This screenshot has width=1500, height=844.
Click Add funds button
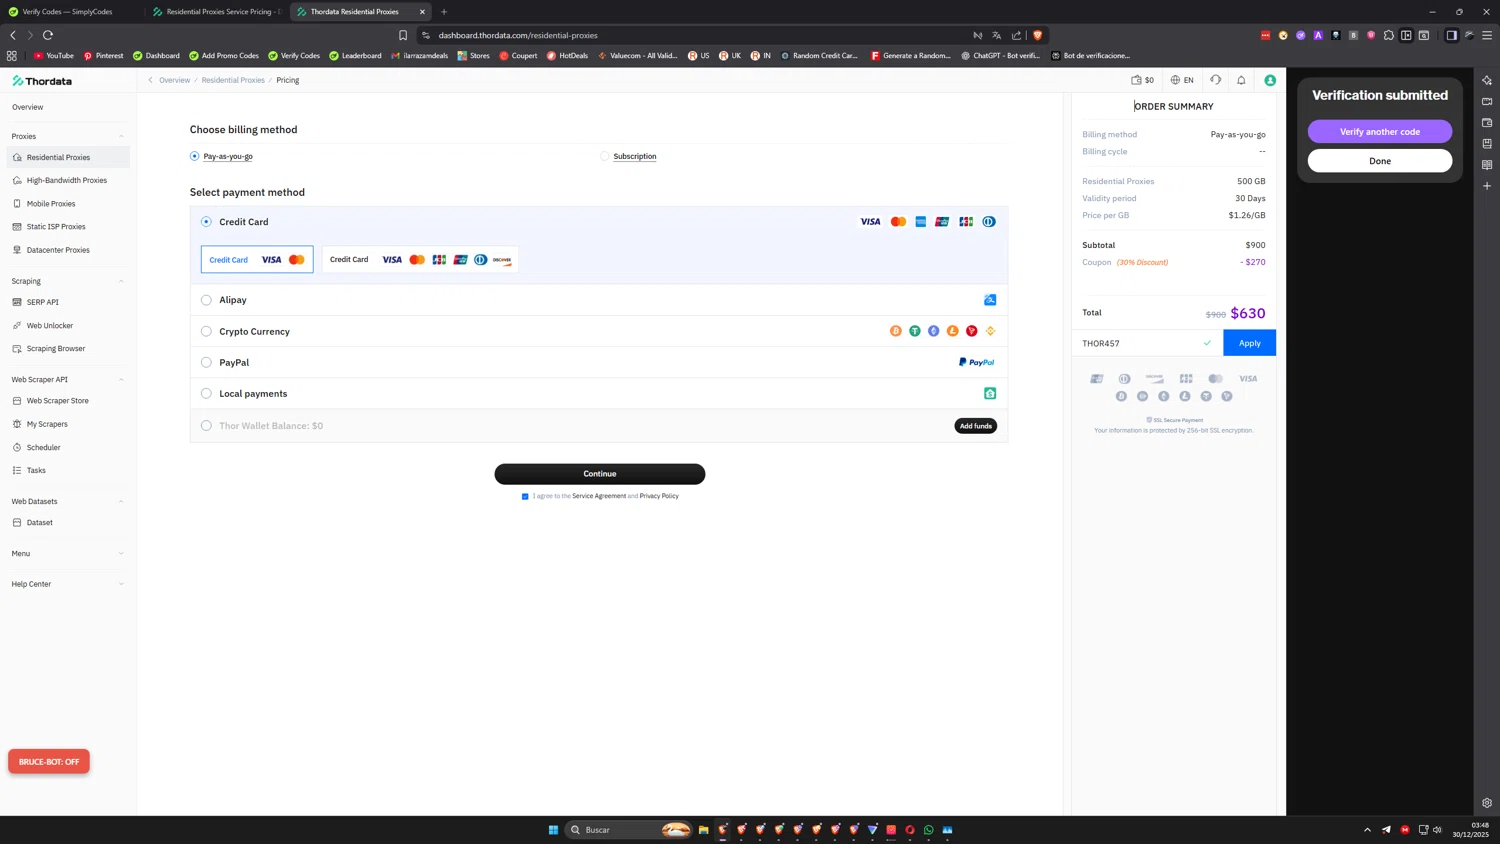975,426
